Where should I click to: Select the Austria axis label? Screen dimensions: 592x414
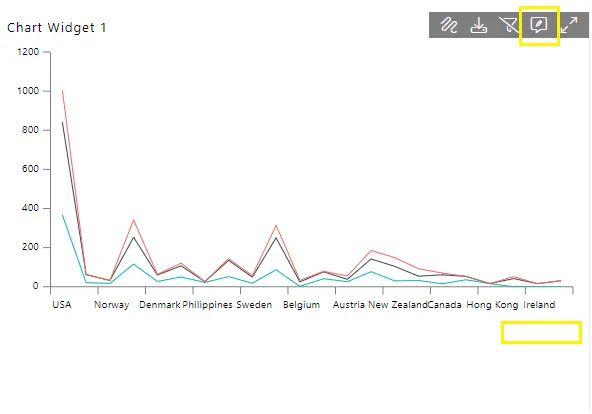pos(349,305)
